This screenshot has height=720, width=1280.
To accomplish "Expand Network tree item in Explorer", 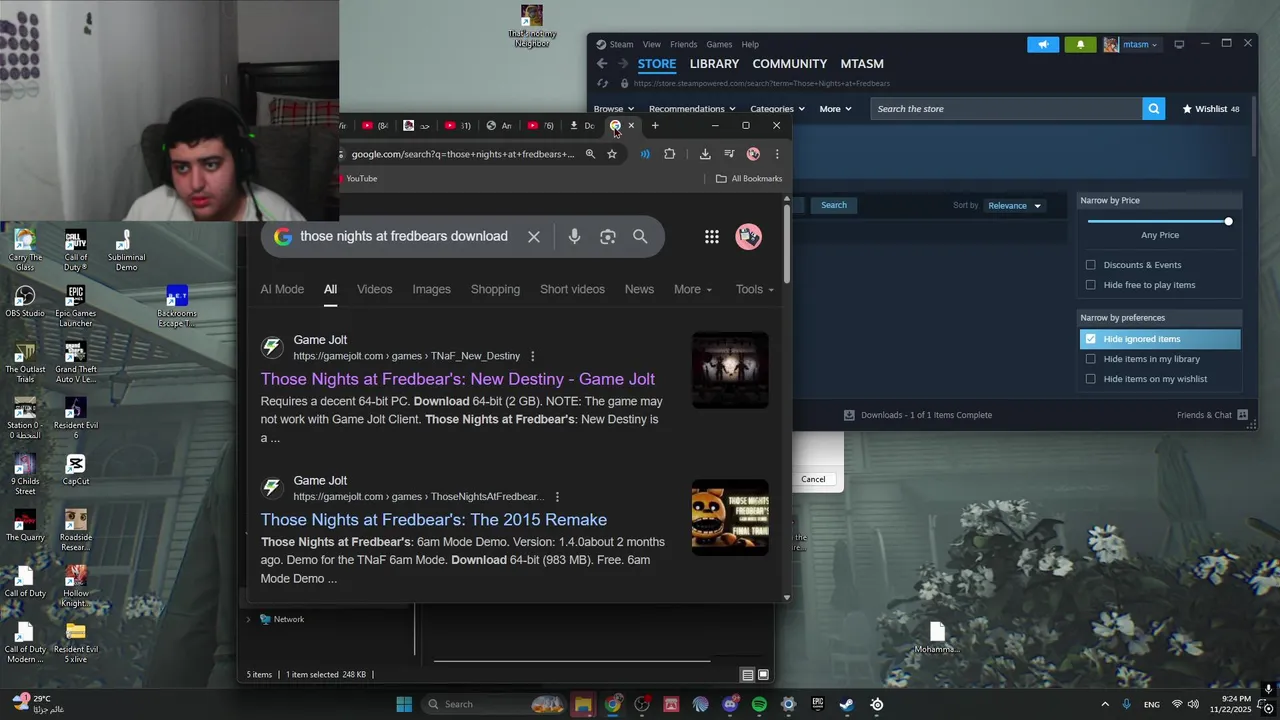I will tap(249, 620).
